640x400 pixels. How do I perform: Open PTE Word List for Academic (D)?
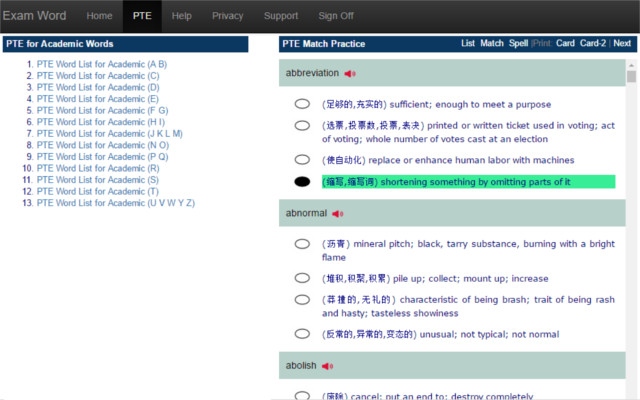pos(98,87)
